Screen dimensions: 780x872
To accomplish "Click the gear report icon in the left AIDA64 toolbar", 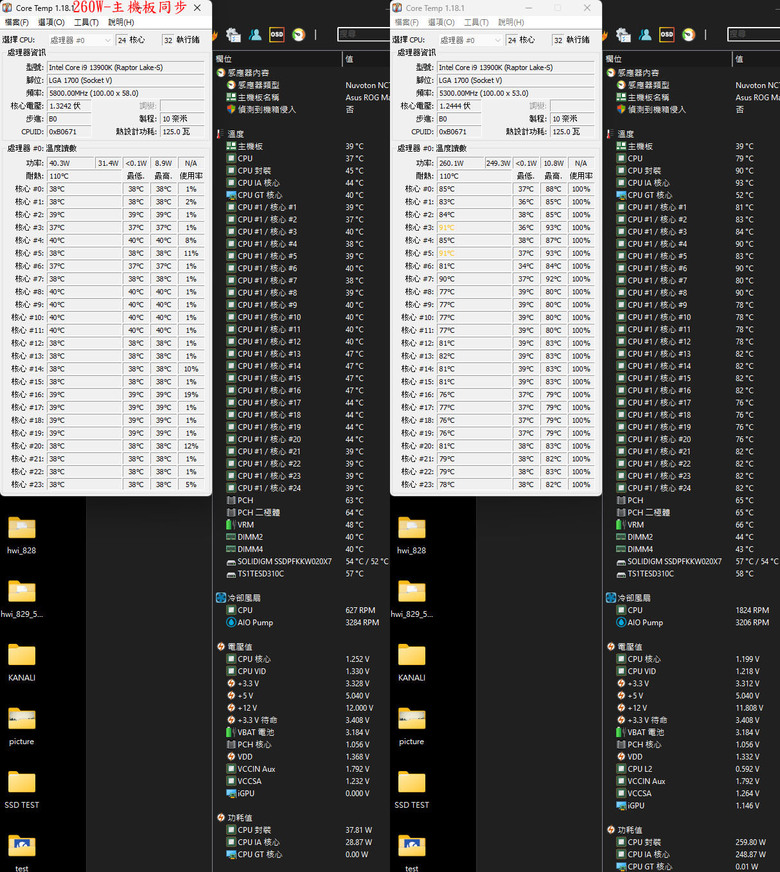I will [233, 34].
